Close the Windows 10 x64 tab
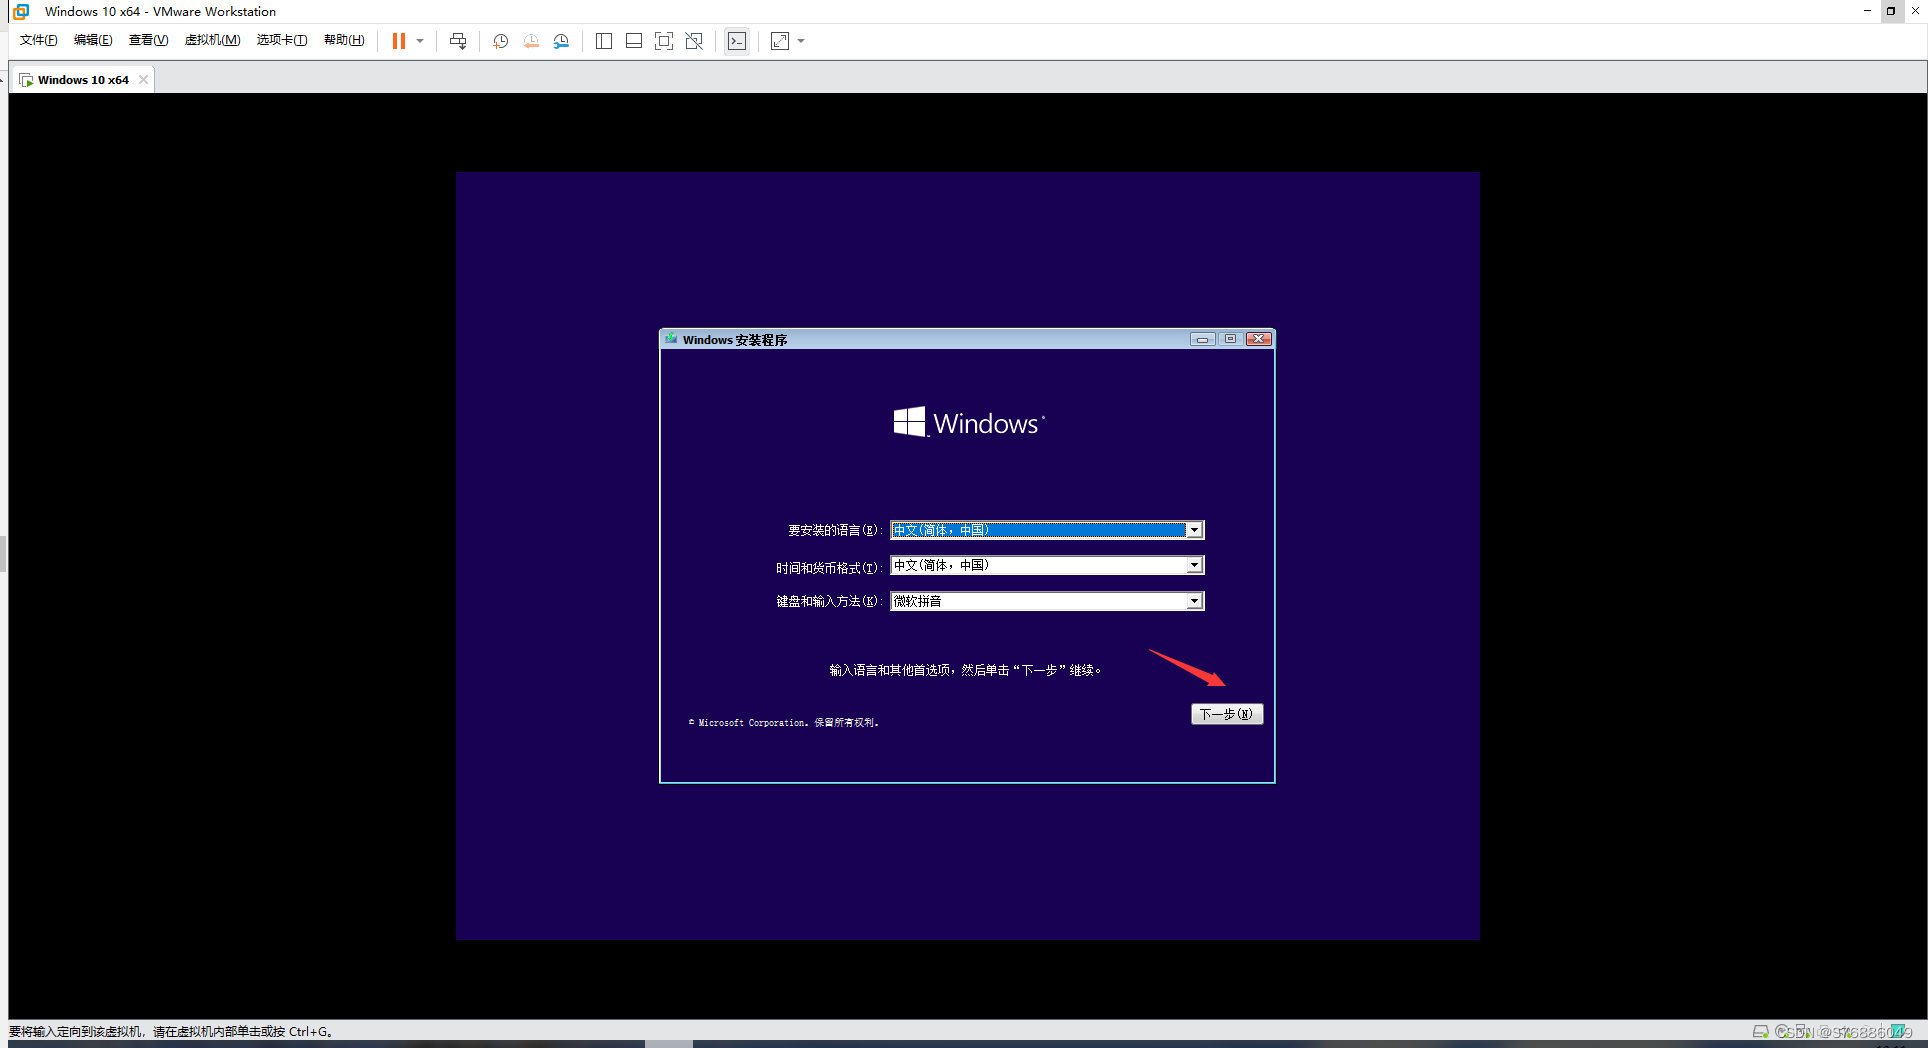The height and width of the screenshot is (1048, 1928). [x=144, y=80]
